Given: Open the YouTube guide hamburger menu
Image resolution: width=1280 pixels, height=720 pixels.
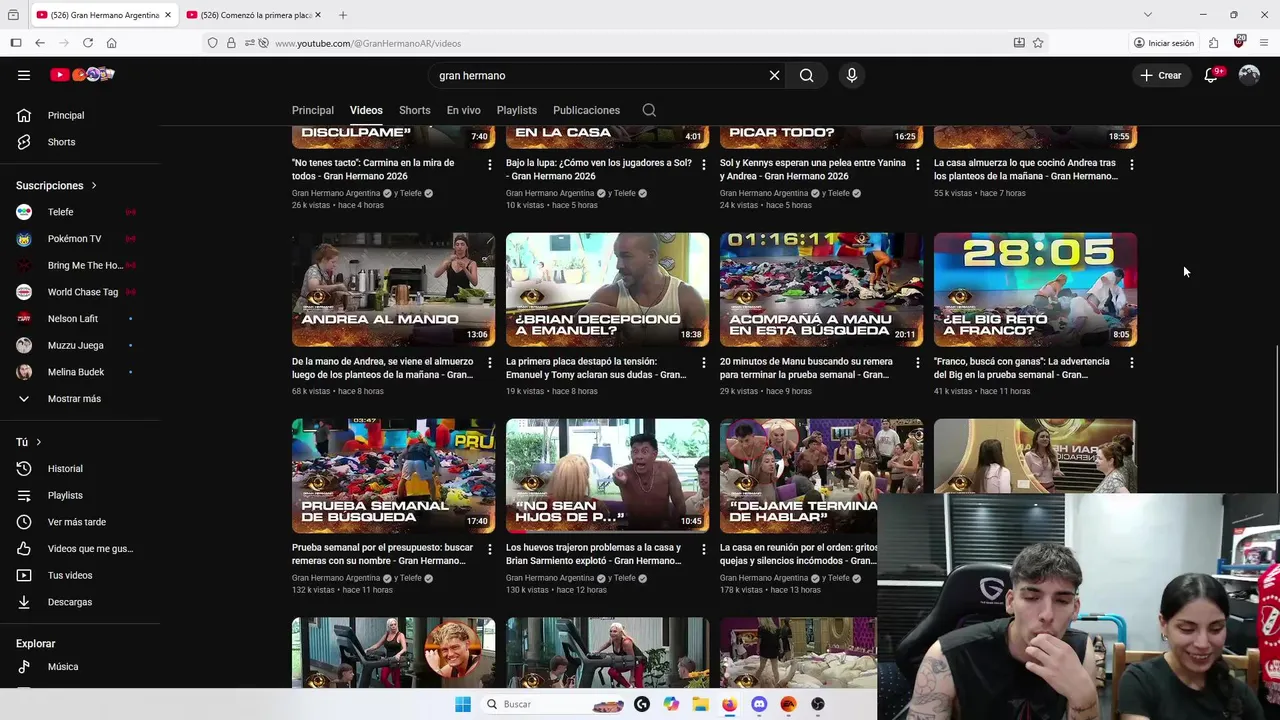Looking at the screenshot, I should (x=24, y=75).
